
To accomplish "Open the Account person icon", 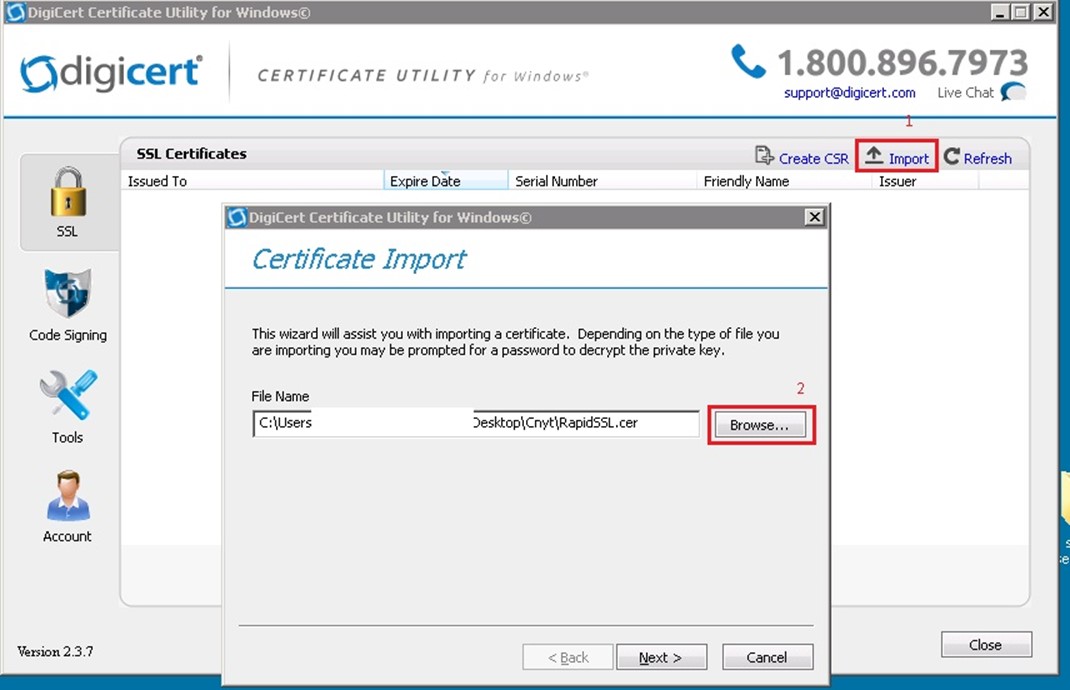I will tap(68, 495).
